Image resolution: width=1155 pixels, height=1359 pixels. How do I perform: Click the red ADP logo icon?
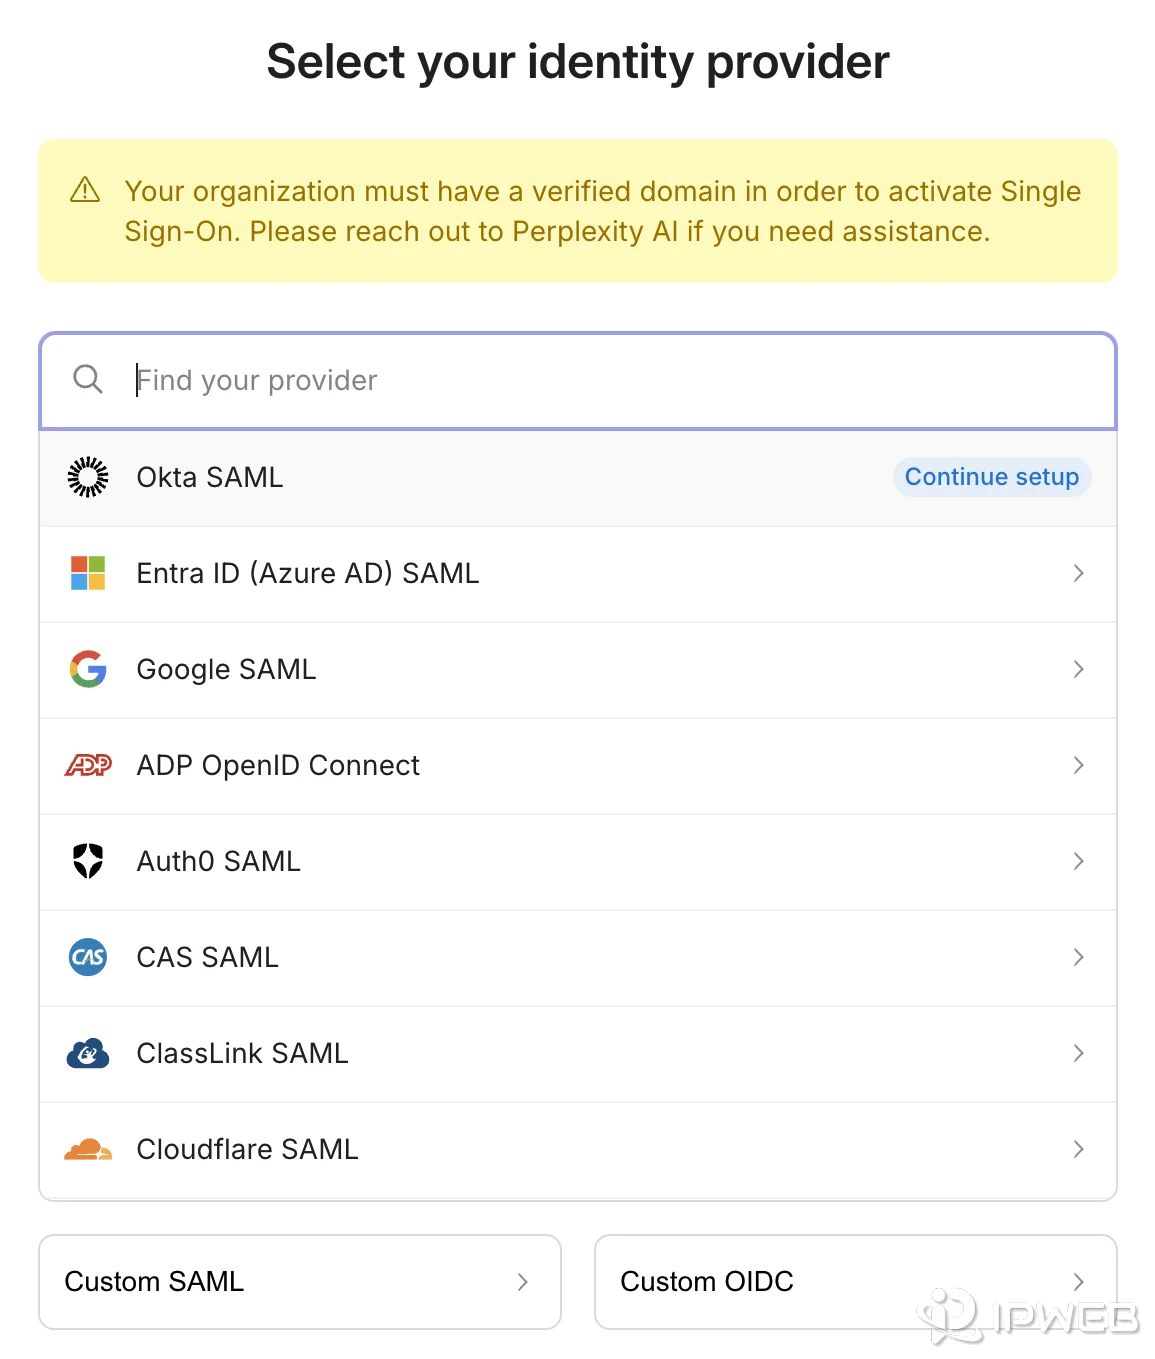click(x=88, y=765)
